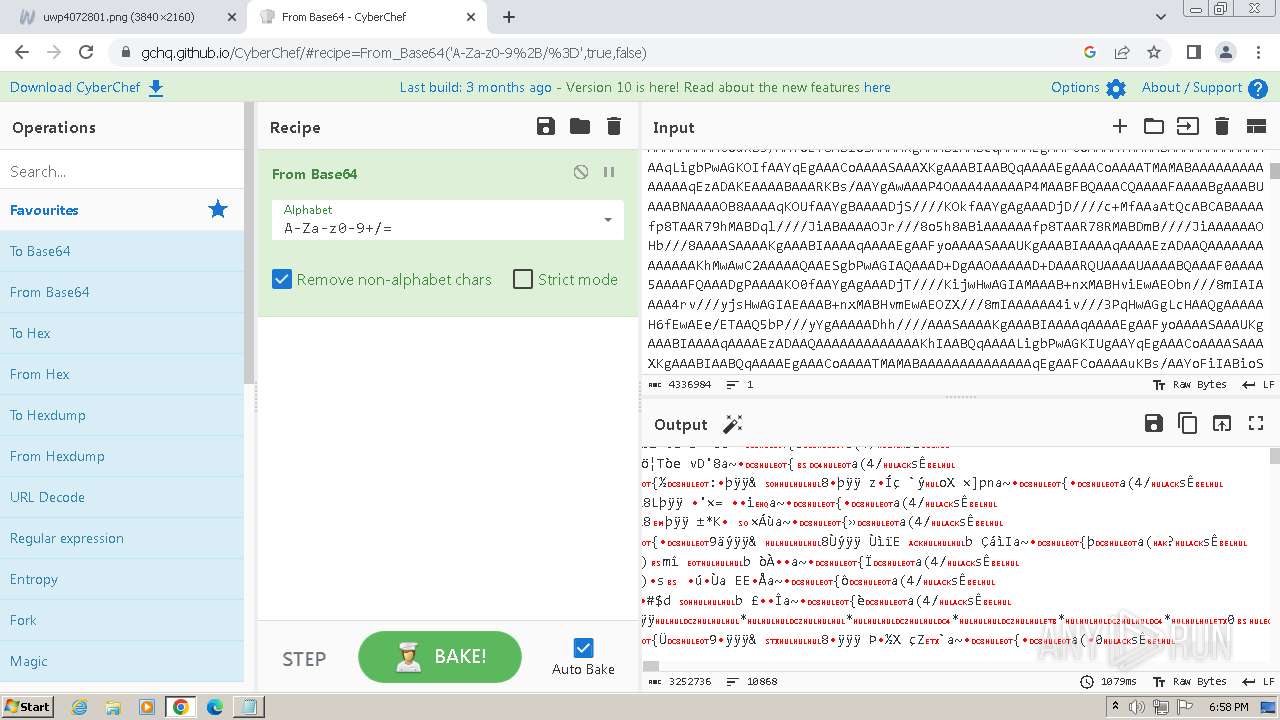The width and height of the screenshot is (1280, 720).
Task: Click the Magic wand output icon
Action: (733, 424)
